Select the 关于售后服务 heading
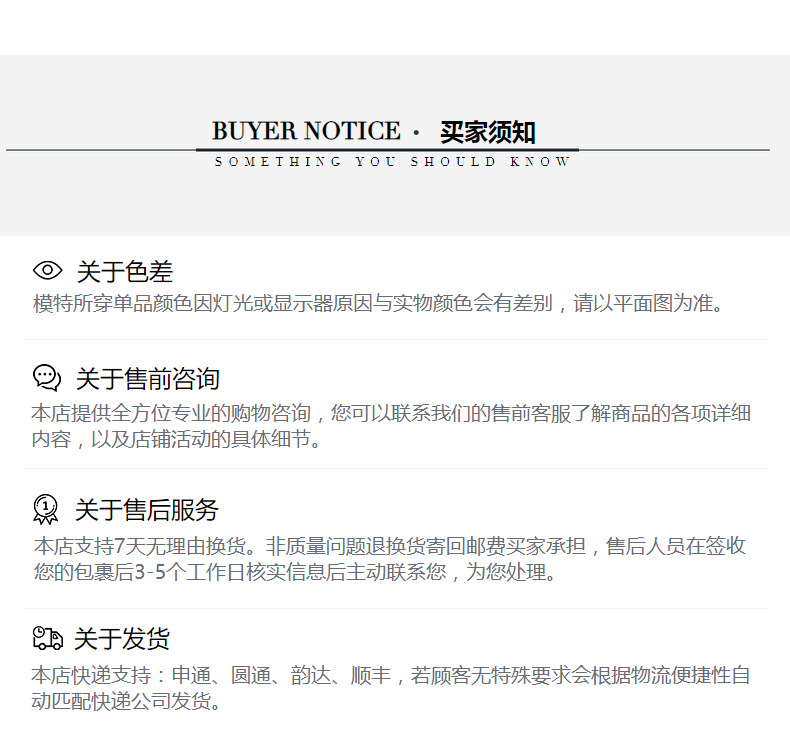The width and height of the screenshot is (790, 744). (147, 510)
